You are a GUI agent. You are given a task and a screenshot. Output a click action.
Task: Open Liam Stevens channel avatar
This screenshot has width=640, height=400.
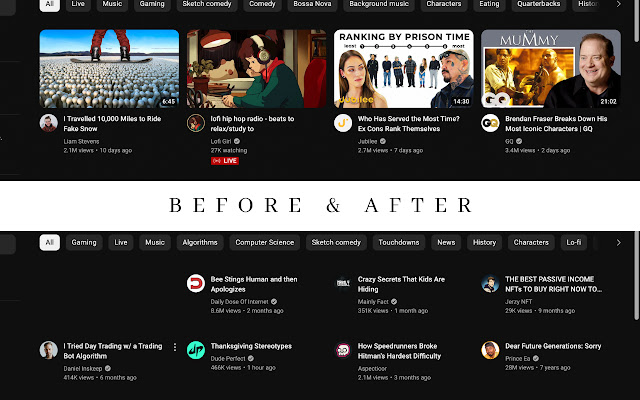tap(49, 123)
